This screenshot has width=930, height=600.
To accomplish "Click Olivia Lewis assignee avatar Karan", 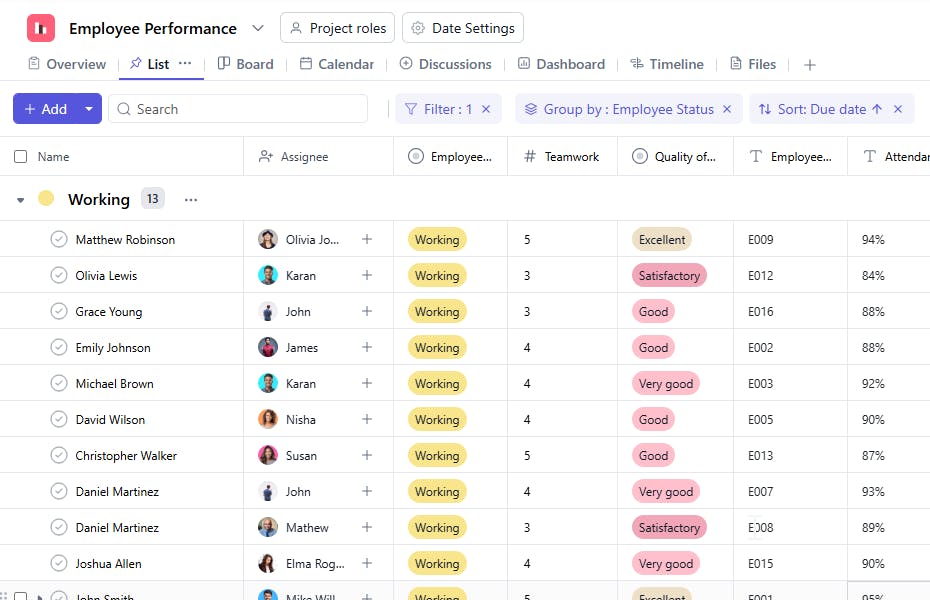I will click(x=268, y=275).
